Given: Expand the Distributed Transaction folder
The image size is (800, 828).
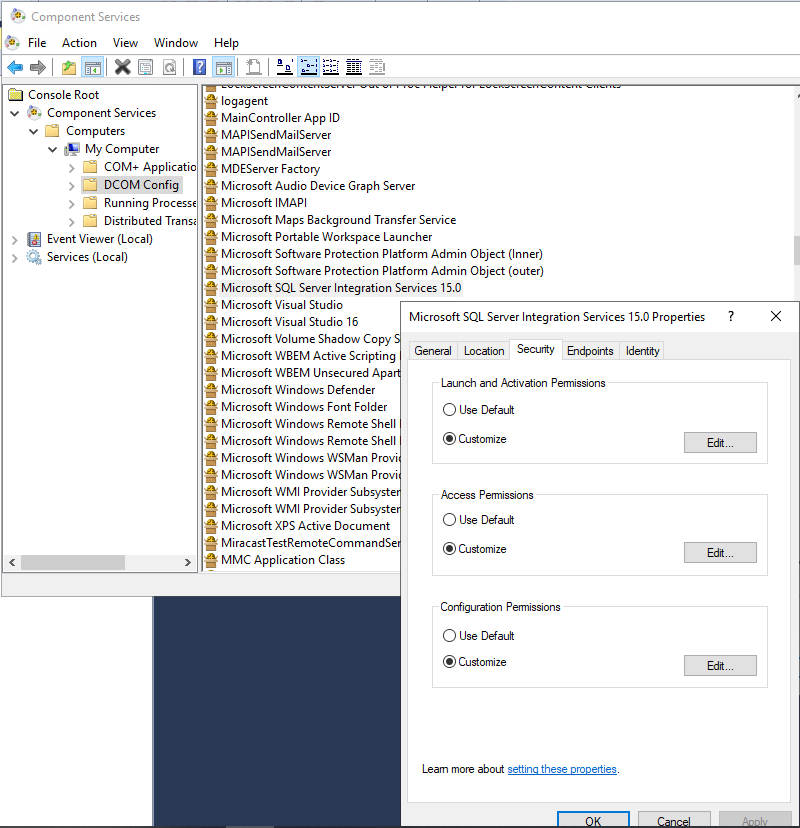Looking at the screenshot, I should pyautogui.click(x=72, y=222).
